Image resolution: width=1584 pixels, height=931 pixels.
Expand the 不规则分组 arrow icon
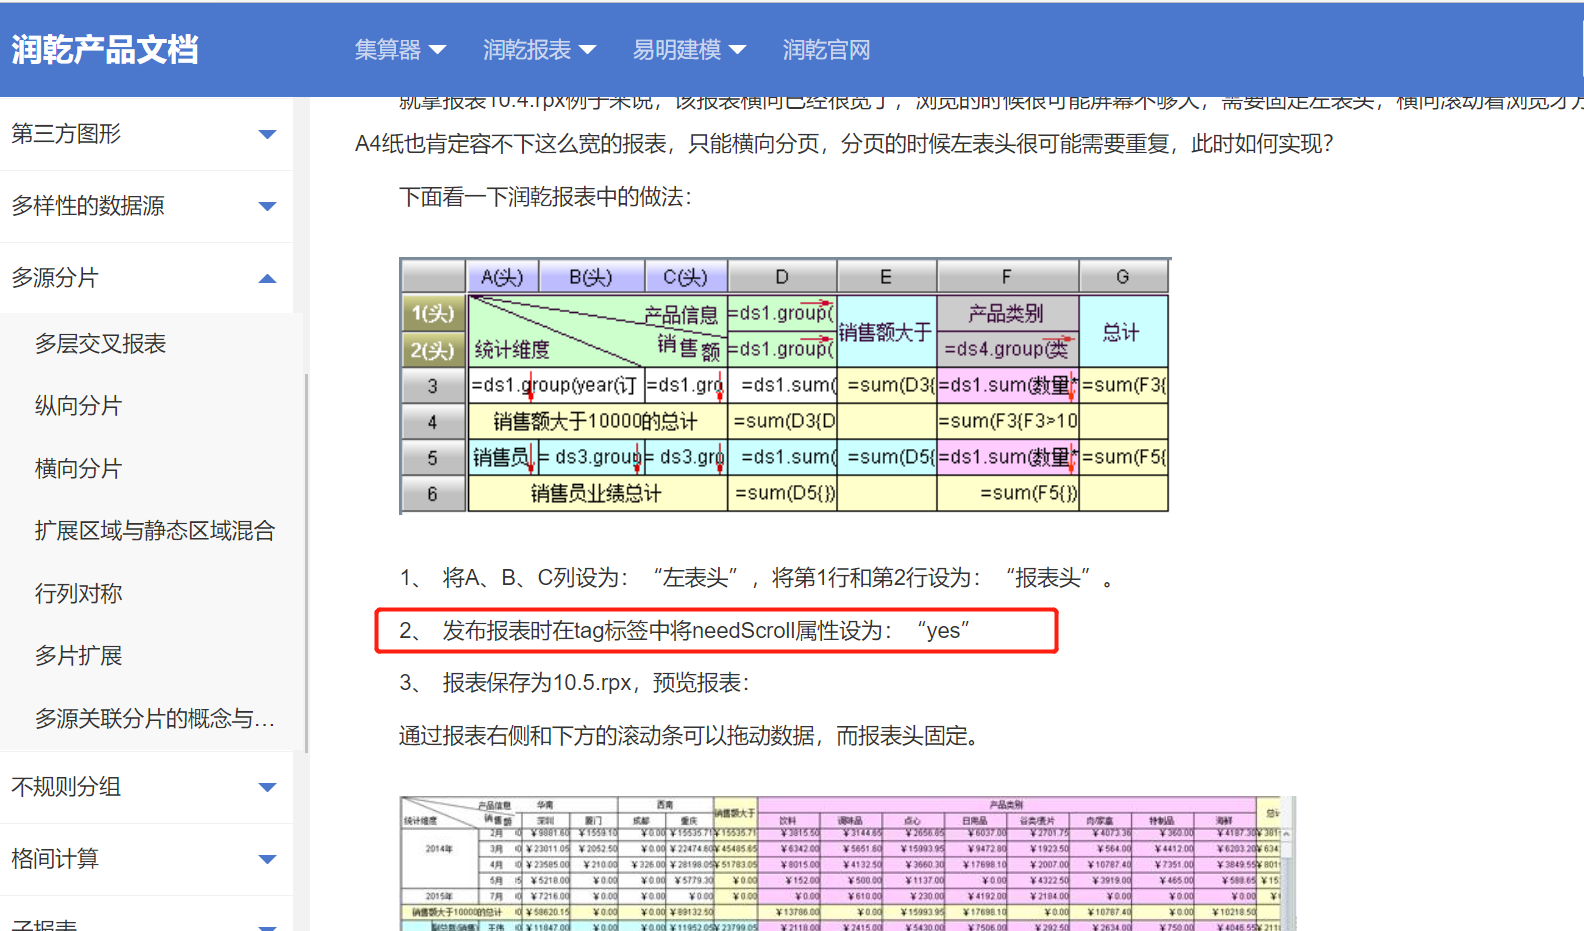click(x=267, y=787)
